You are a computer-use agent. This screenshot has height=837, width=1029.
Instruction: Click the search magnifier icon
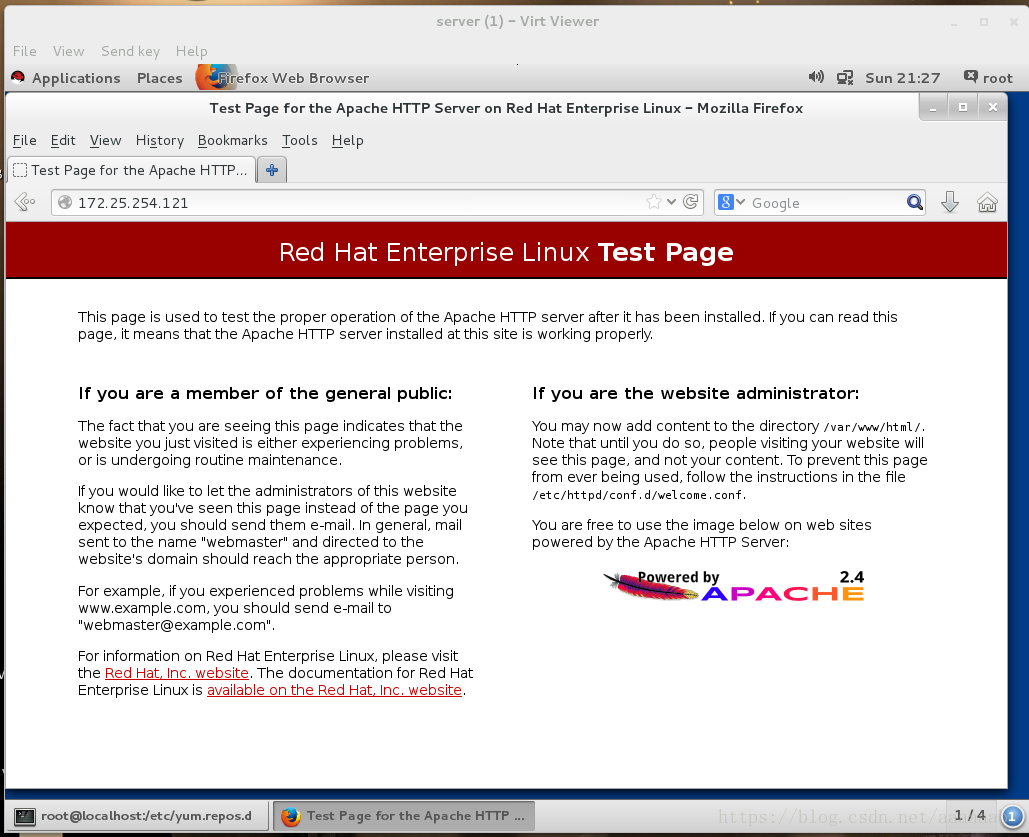pyautogui.click(x=915, y=202)
